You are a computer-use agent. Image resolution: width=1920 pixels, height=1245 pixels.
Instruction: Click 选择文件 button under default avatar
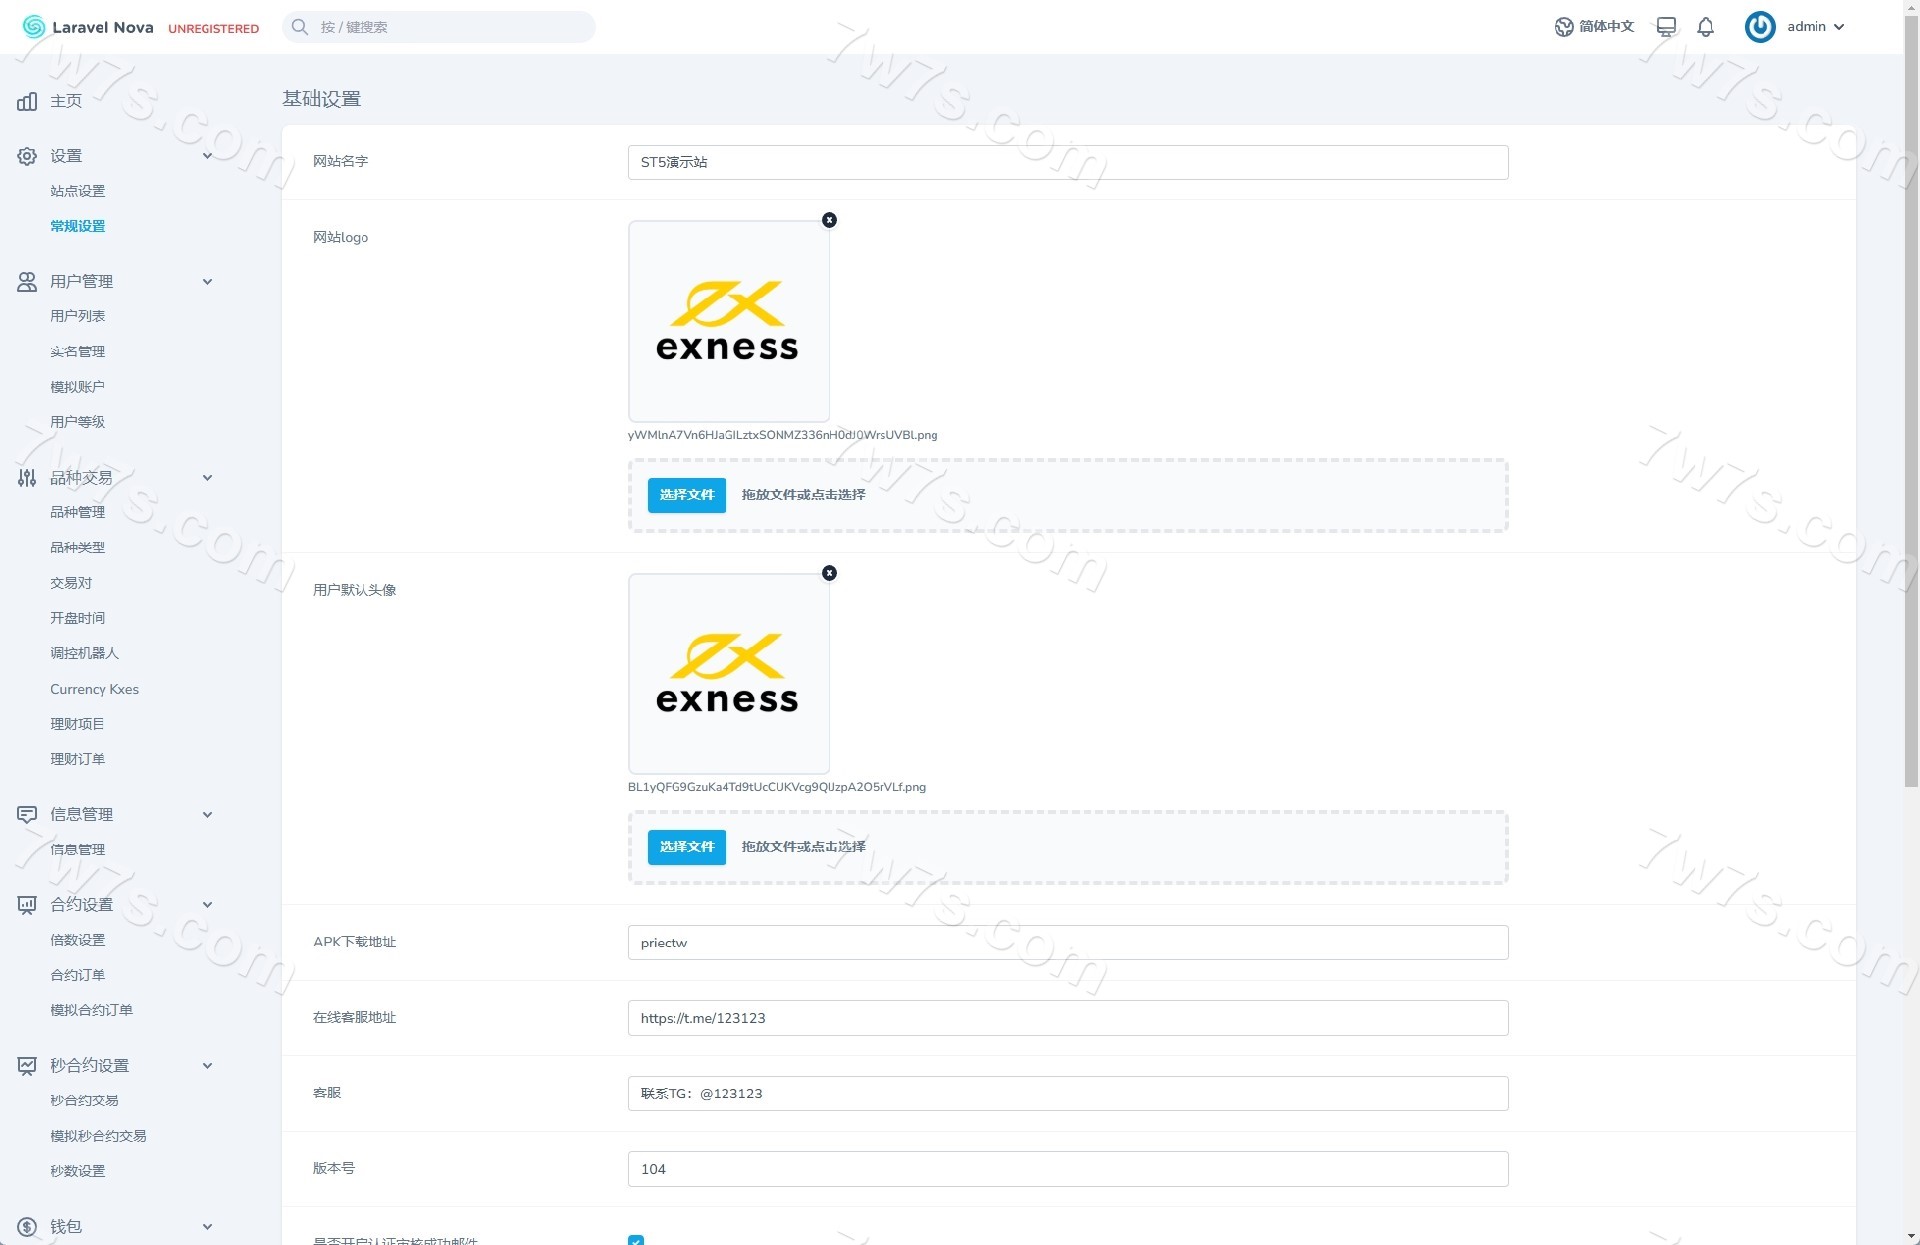686,847
